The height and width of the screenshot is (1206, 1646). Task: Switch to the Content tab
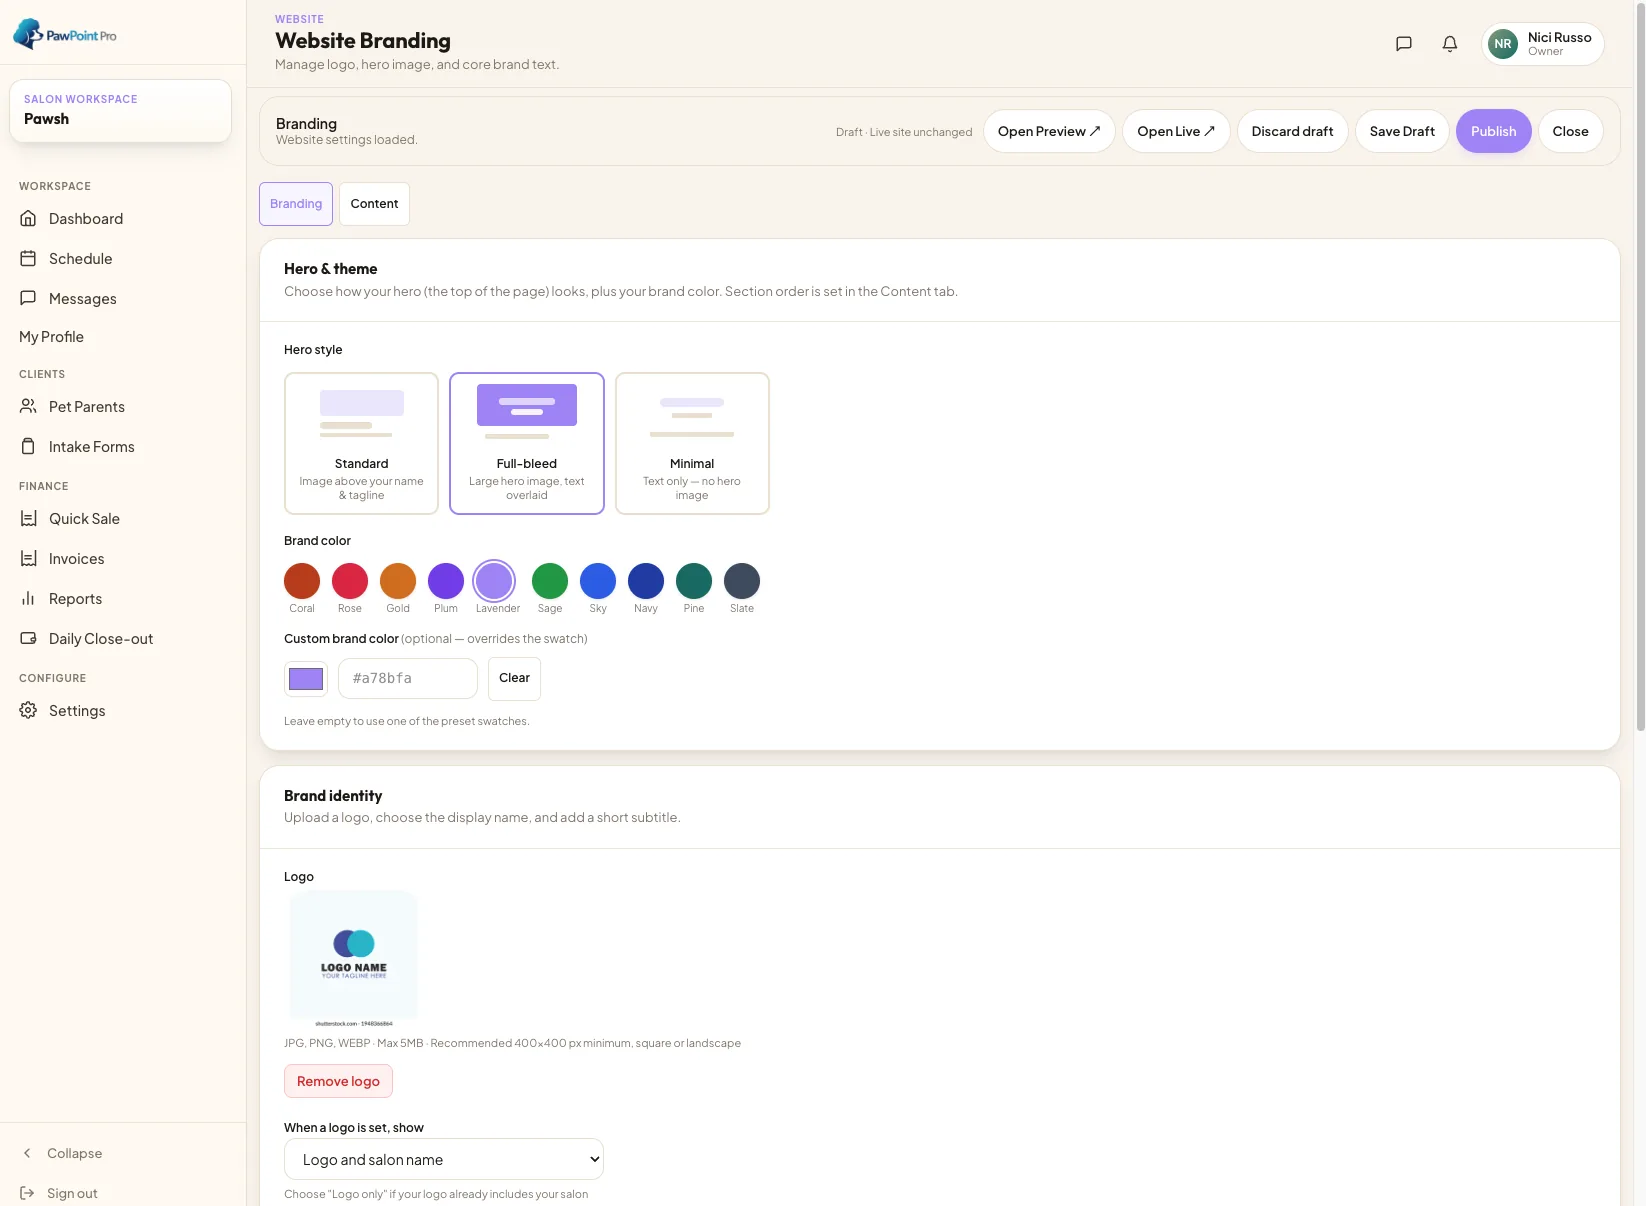tap(374, 204)
